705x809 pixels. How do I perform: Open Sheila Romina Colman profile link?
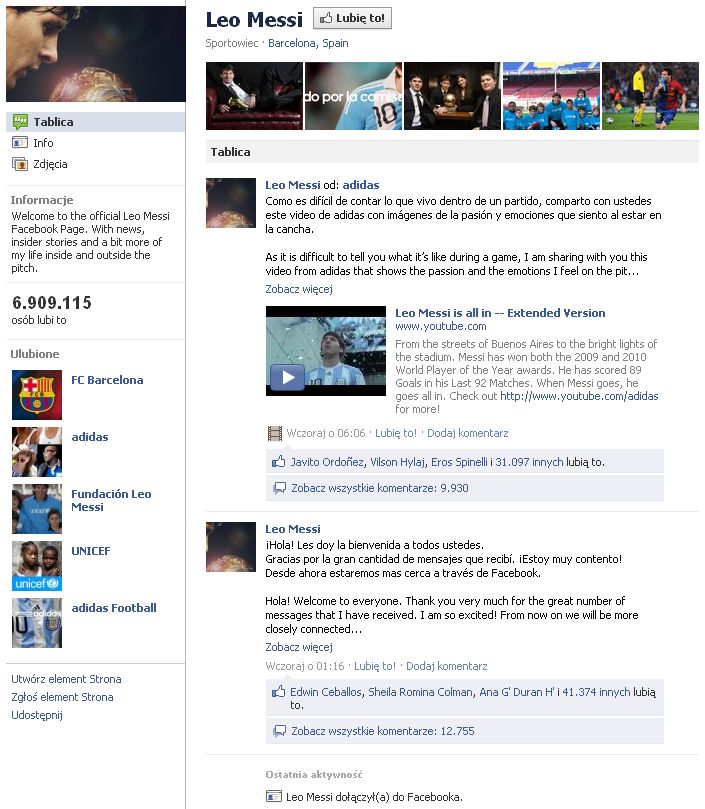coord(420,692)
